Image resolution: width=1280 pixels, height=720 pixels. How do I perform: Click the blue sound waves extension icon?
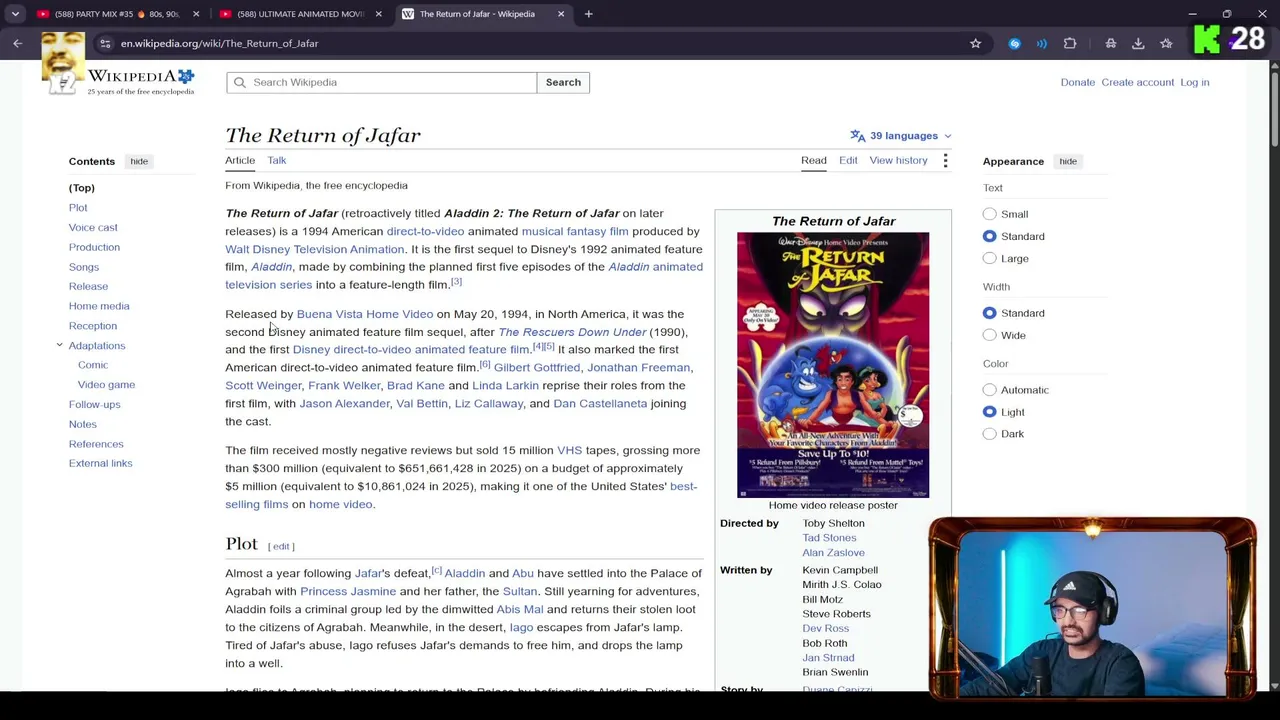[x=1041, y=43]
